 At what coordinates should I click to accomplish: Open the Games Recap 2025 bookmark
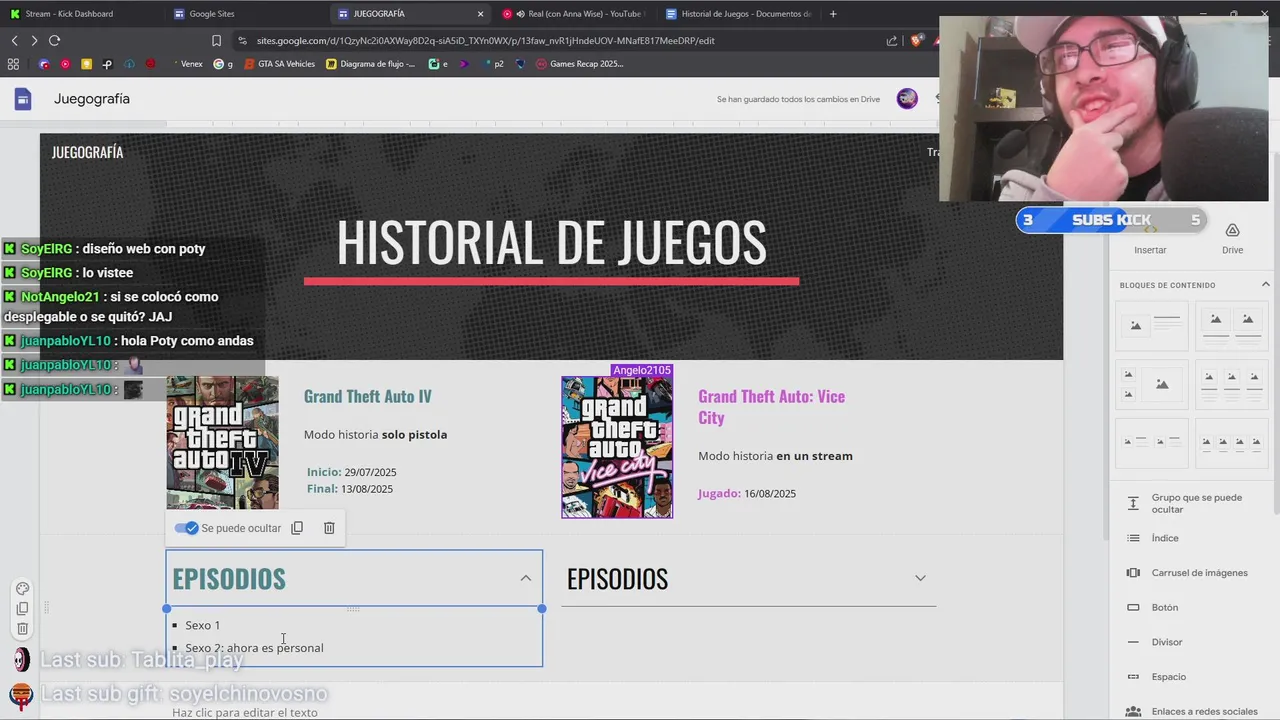pyautogui.click(x=580, y=64)
